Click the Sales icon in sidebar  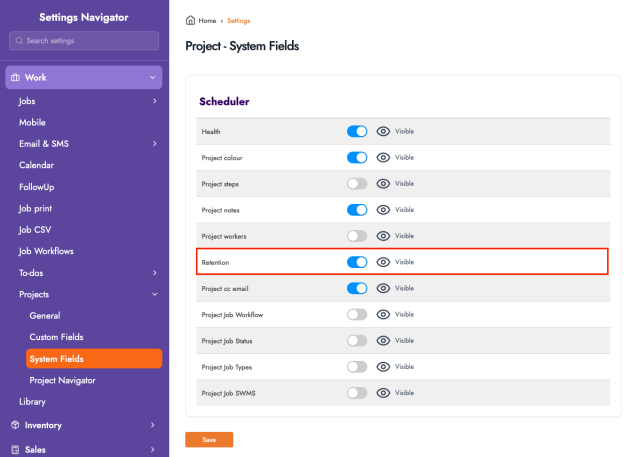coord(15,450)
